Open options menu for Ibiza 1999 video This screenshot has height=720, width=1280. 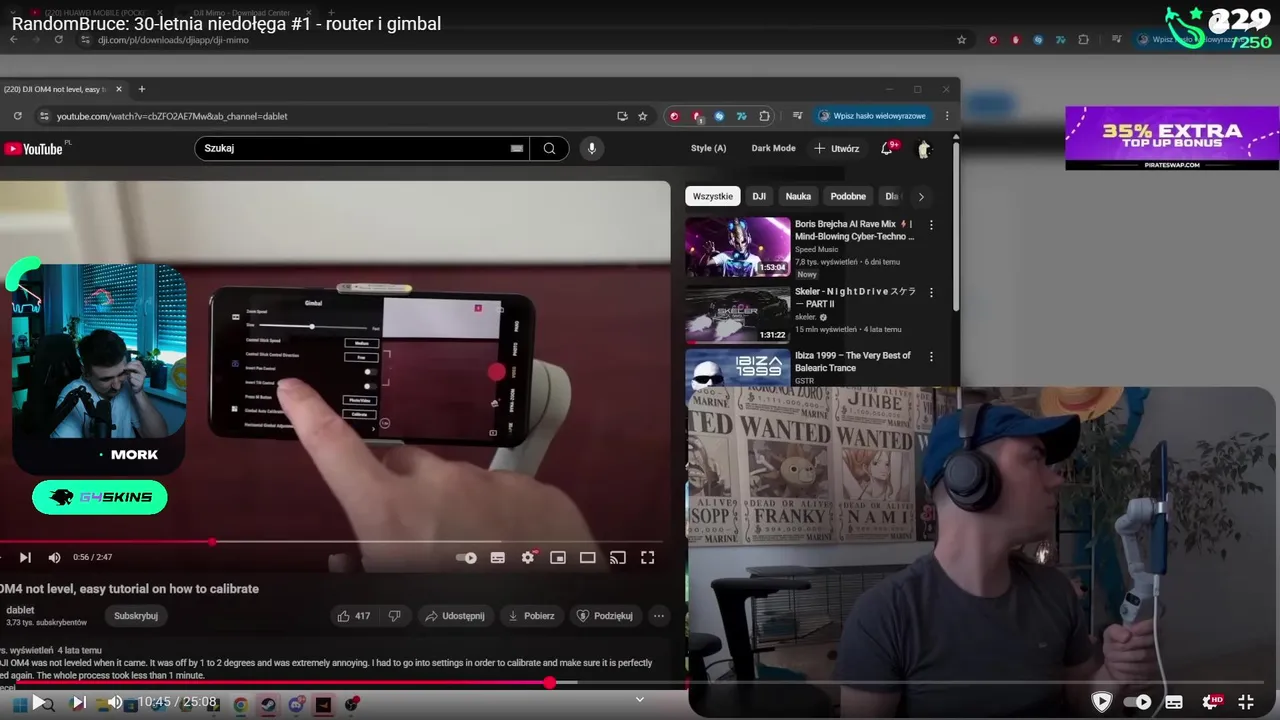coord(931,356)
